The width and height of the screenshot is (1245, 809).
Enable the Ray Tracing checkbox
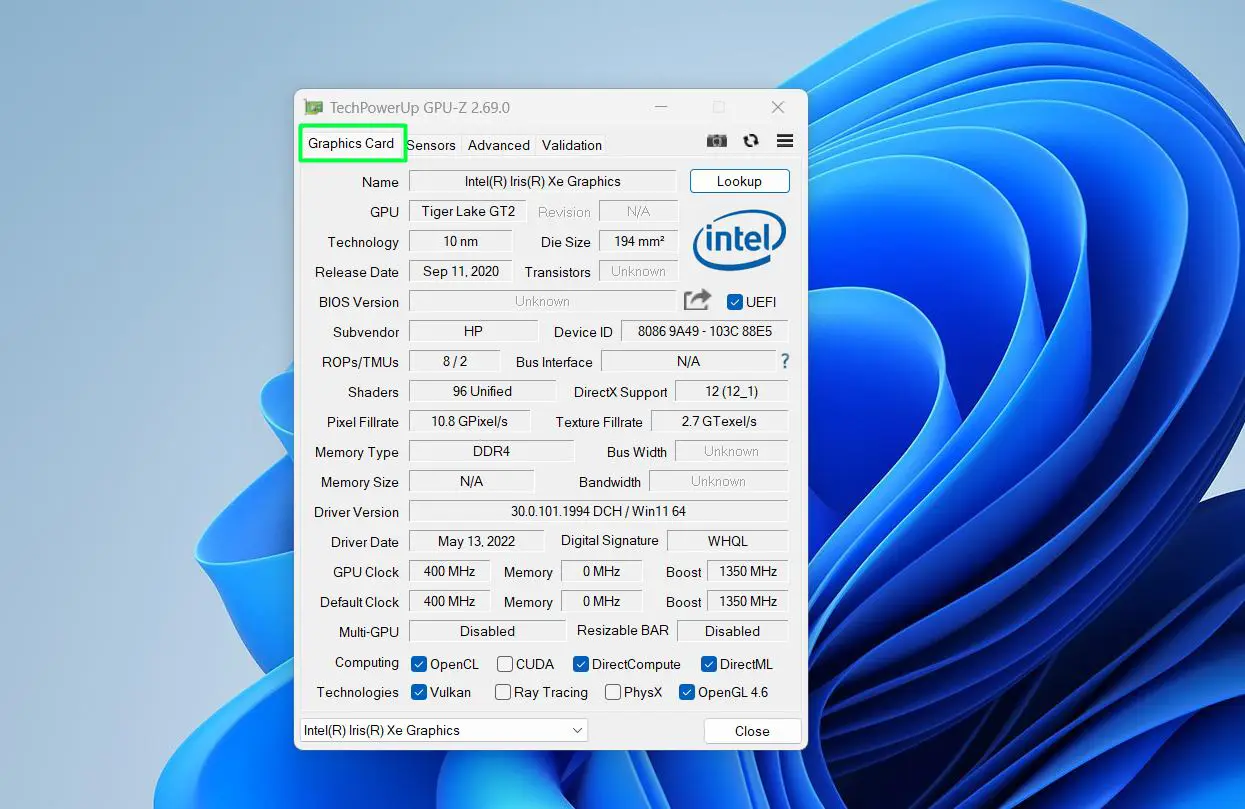point(503,691)
